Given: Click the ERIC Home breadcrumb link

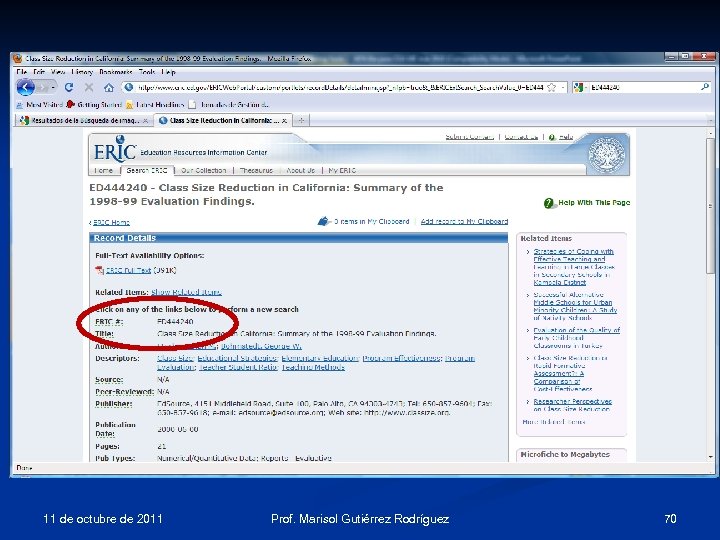Looking at the screenshot, I should pos(112,222).
